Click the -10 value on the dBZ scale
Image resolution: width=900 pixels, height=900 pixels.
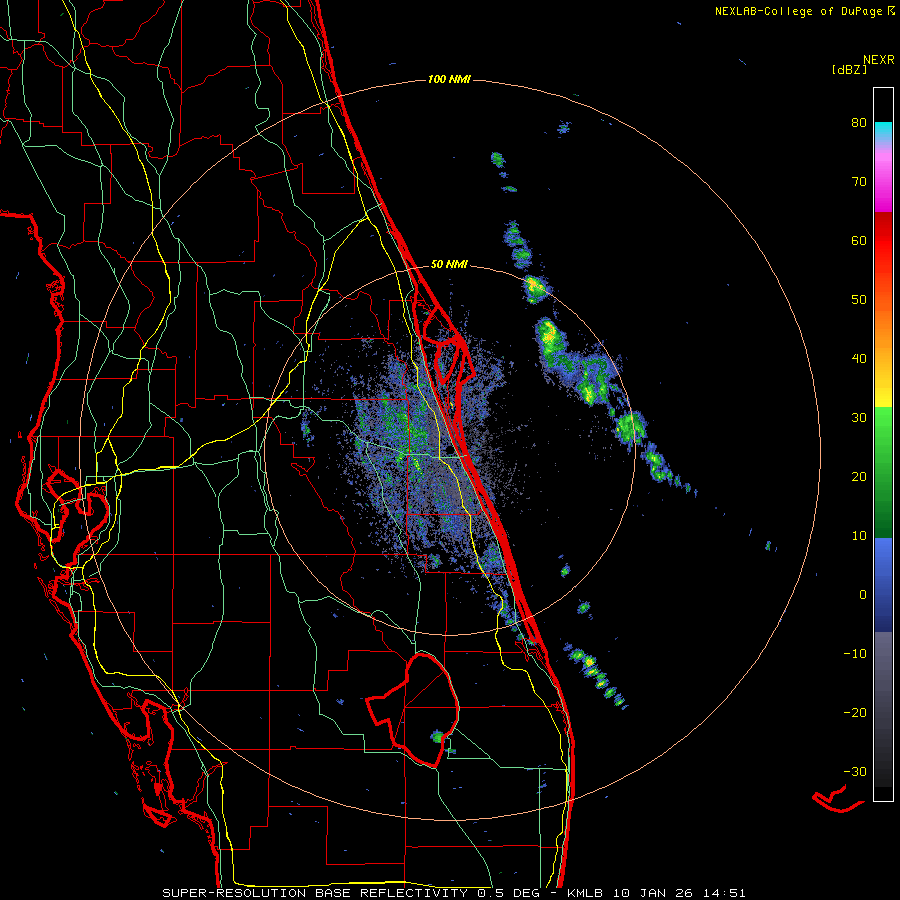pos(855,653)
